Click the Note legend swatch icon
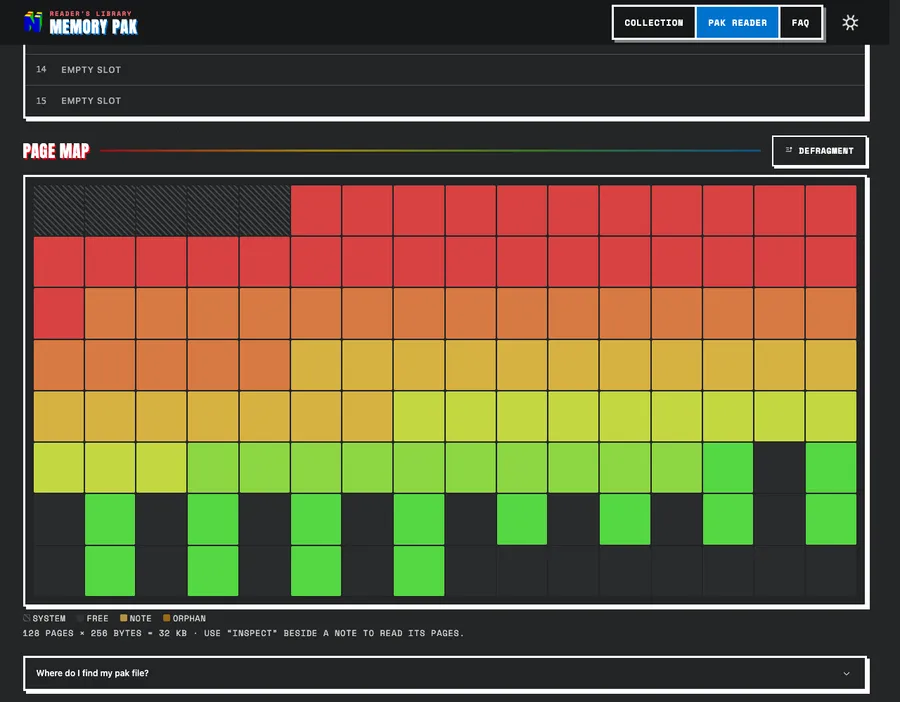Image resolution: width=900 pixels, height=702 pixels. [123, 618]
